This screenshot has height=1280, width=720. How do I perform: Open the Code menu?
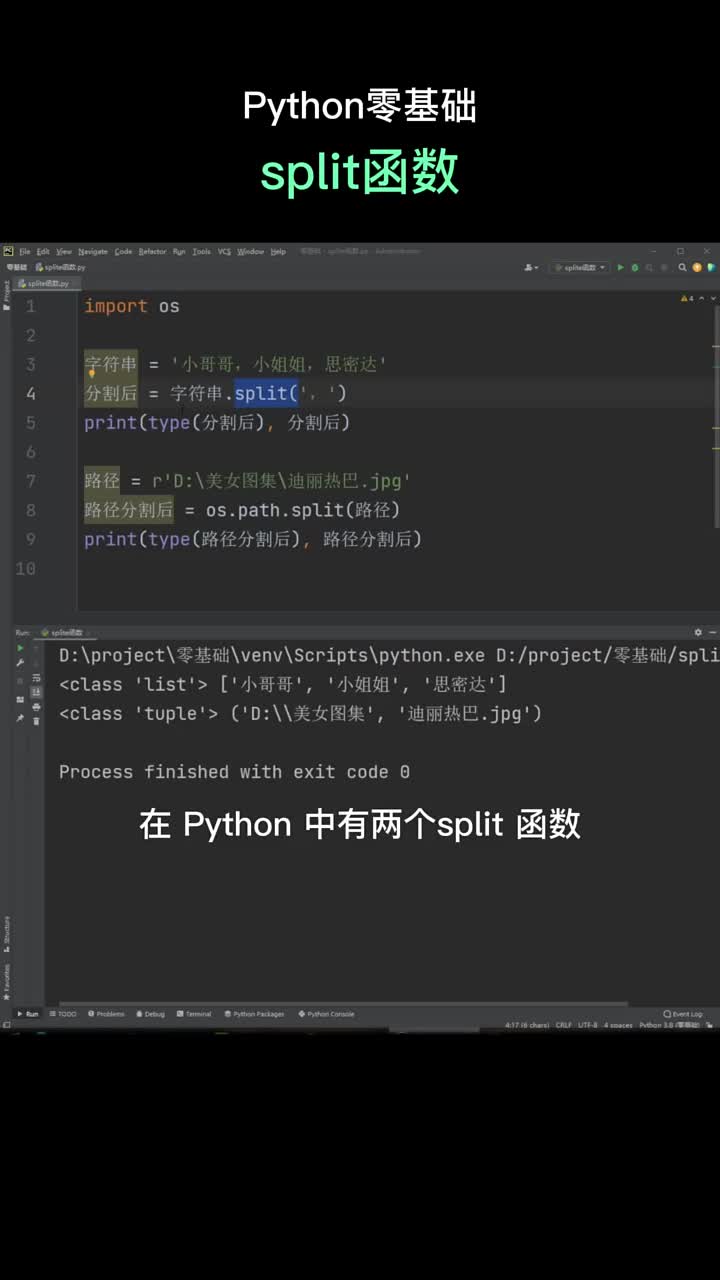123,252
